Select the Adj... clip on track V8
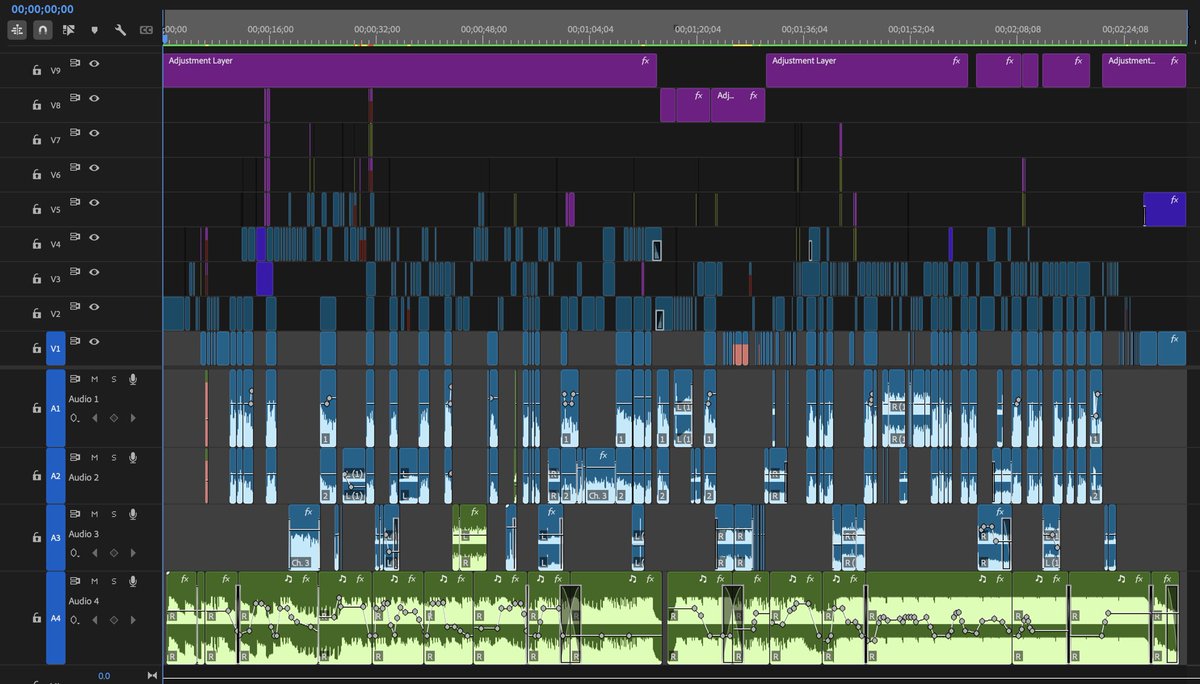1200x684 pixels. pos(738,105)
